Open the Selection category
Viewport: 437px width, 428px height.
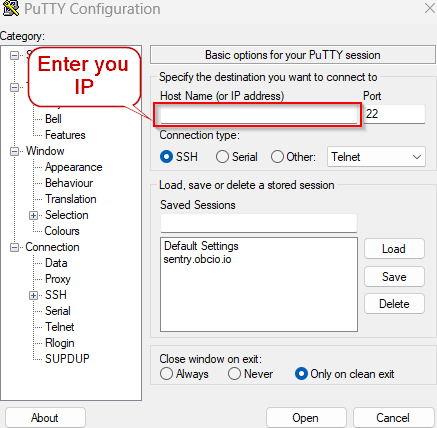point(67,215)
